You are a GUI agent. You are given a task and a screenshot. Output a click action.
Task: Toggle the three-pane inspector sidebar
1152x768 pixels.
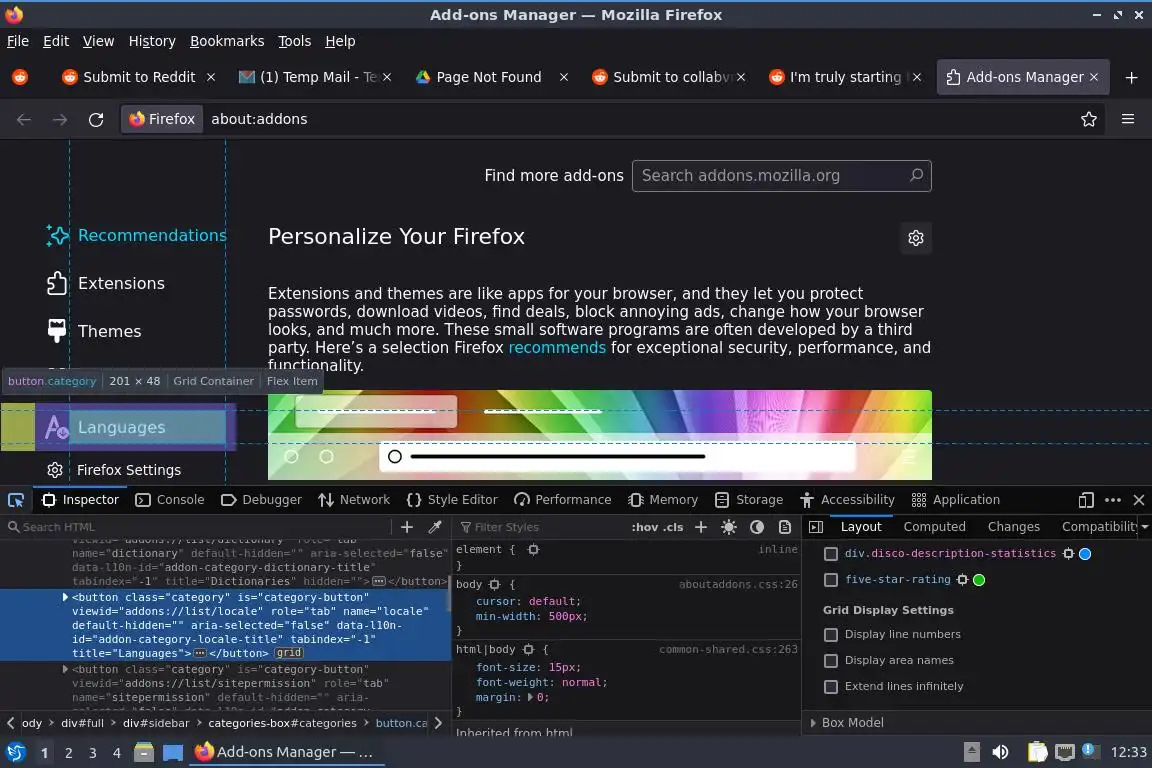coord(816,527)
